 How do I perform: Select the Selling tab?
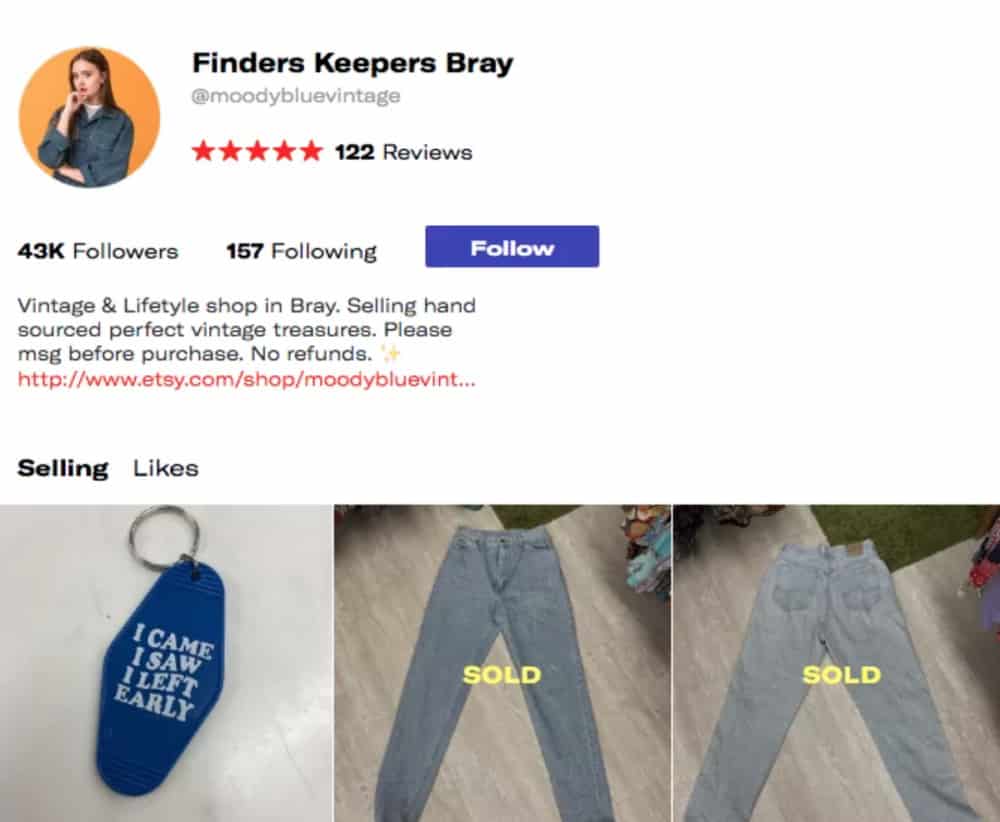tap(62, 468)
